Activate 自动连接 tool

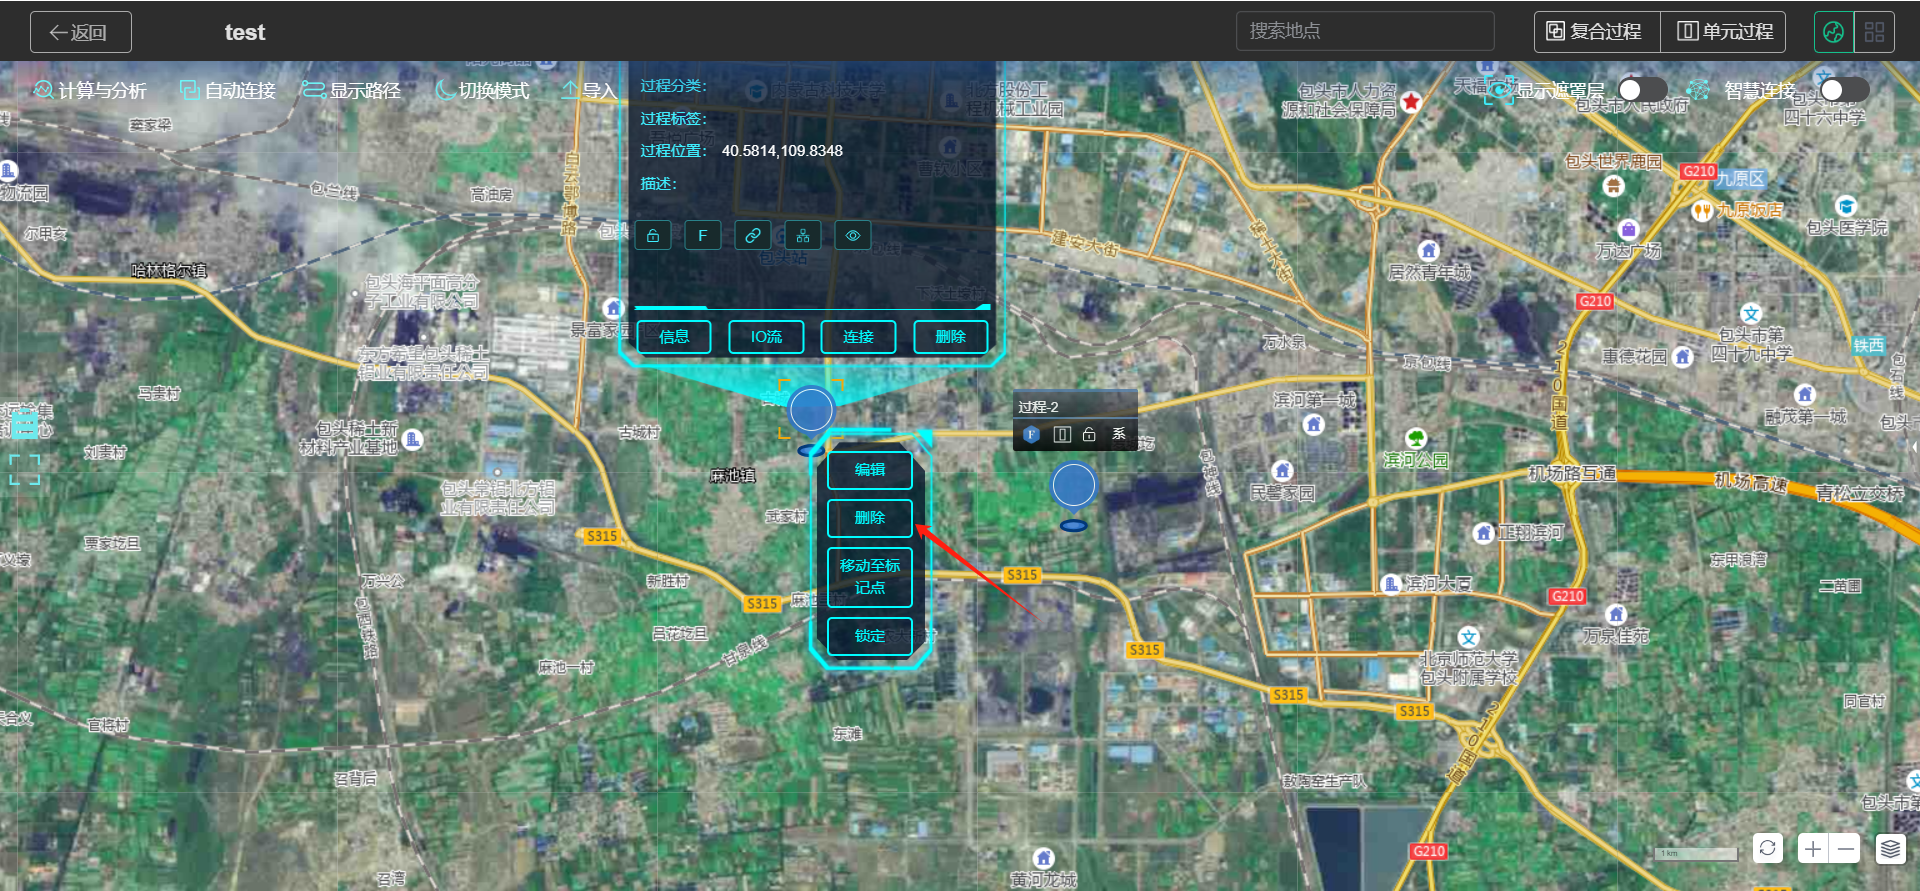pos(227,90)
